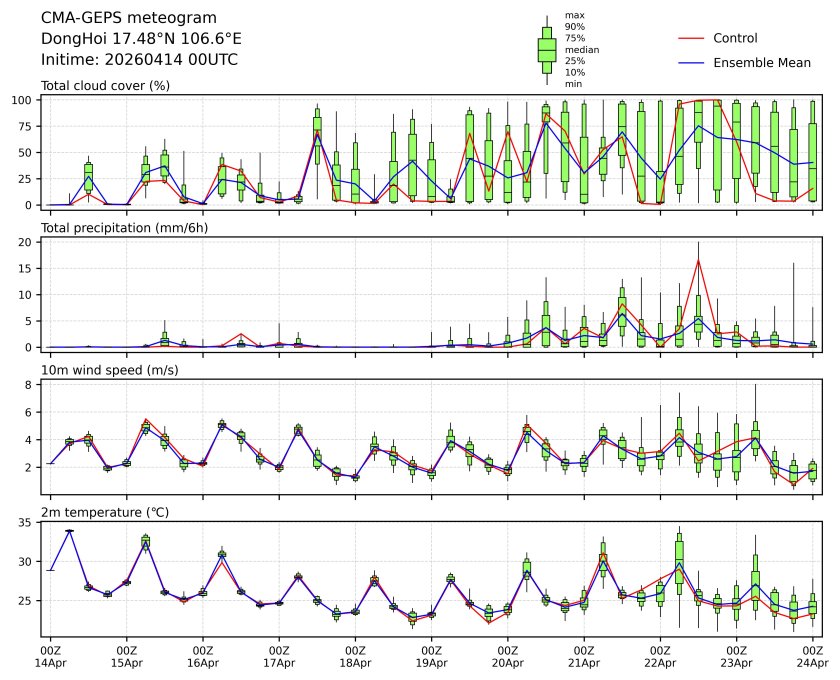Click the '10m wind speed (m/s)' heading
840x680 pixels.
tap(110, 370)
